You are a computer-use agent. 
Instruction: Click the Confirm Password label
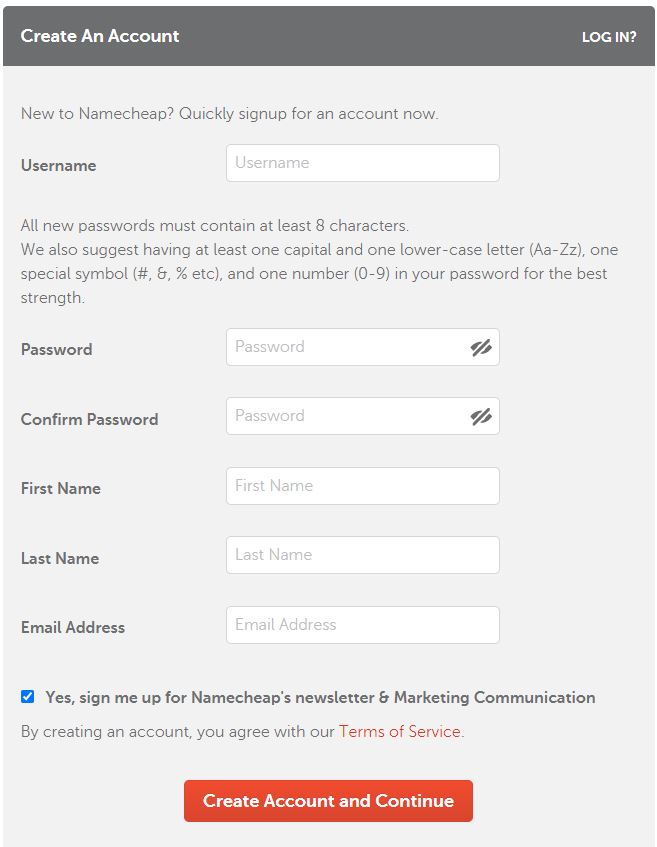(89, 419)
